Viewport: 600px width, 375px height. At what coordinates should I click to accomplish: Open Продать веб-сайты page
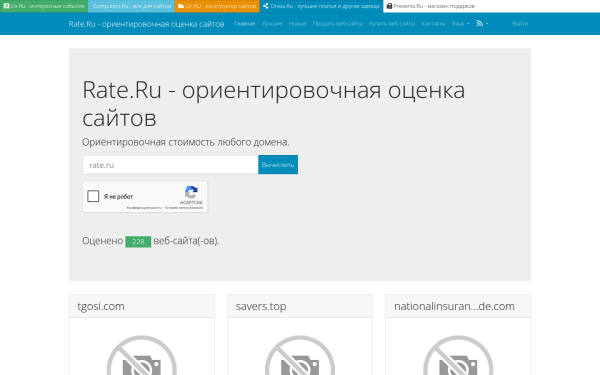coord(338,24)
